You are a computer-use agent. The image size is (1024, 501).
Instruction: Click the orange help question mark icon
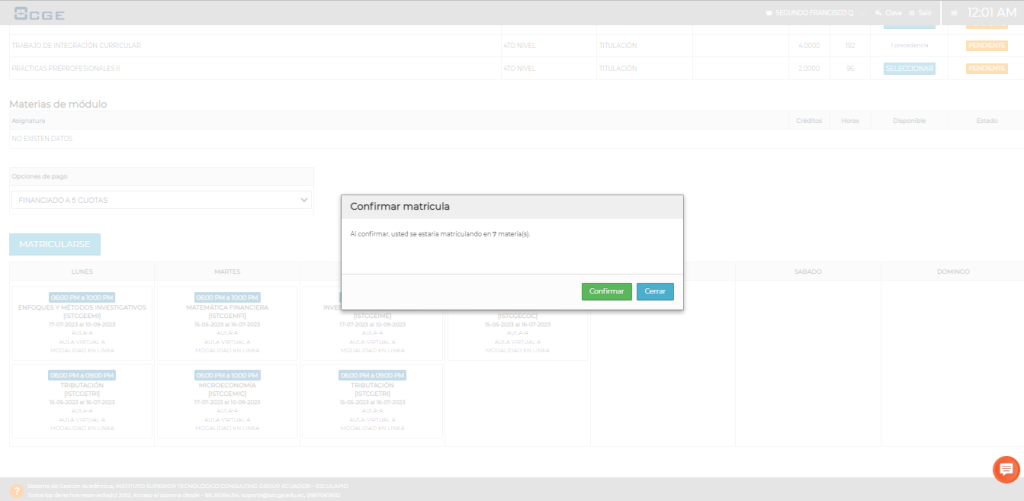pos(16,491)
